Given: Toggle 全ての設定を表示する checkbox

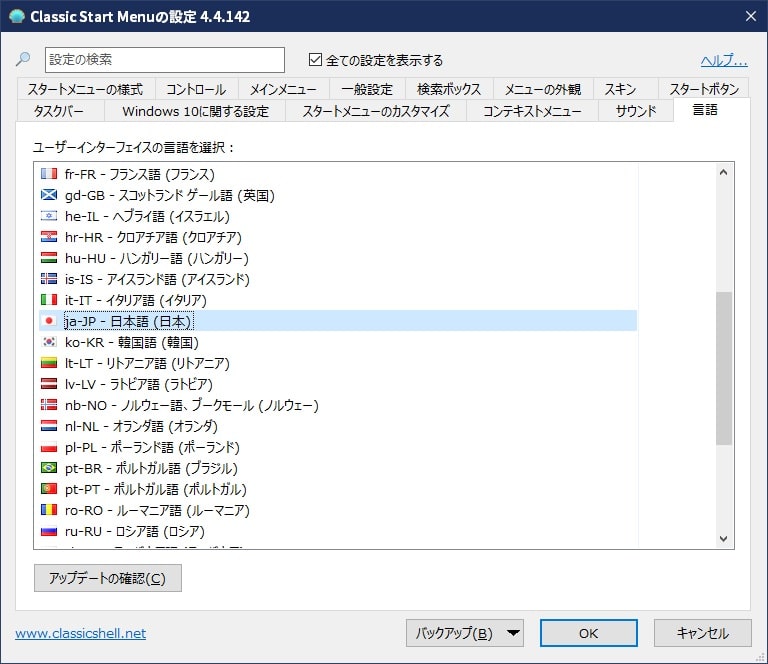Looking at the screenshot, I should click(x=315, y=60).
